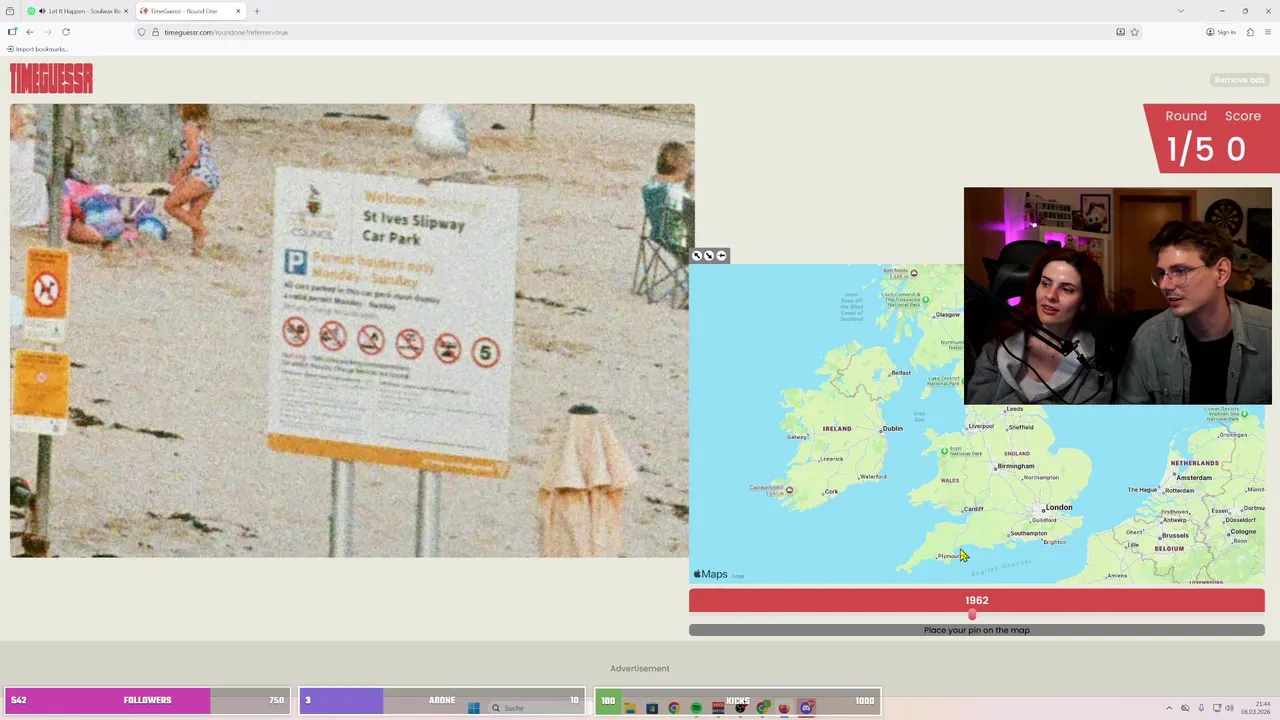Open site info padlock icon
1280x720 pixels.
coord(155,32)
